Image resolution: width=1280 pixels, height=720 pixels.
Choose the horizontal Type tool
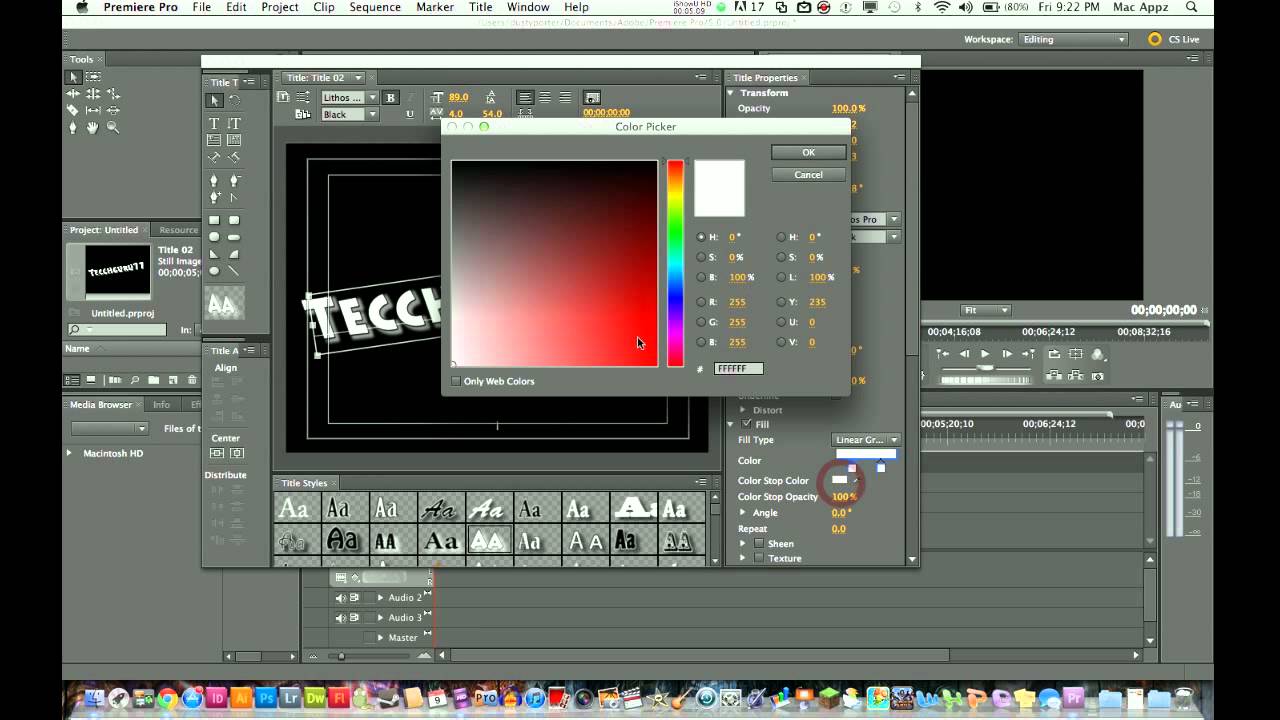214,123
